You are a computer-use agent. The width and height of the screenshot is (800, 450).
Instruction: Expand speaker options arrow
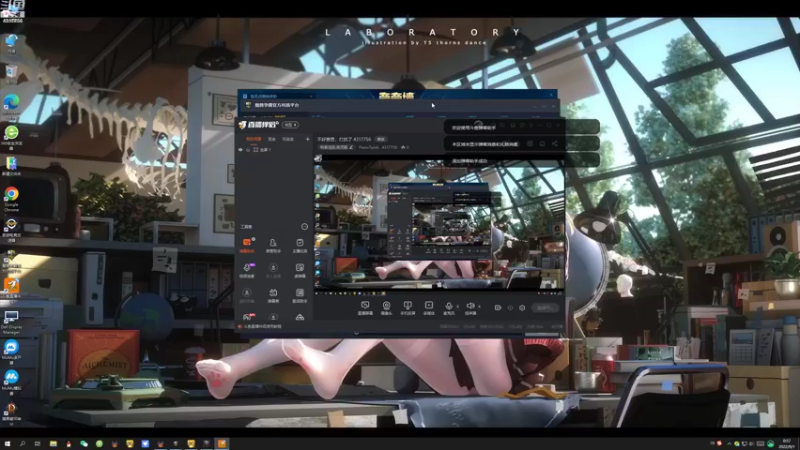point(479,307)
